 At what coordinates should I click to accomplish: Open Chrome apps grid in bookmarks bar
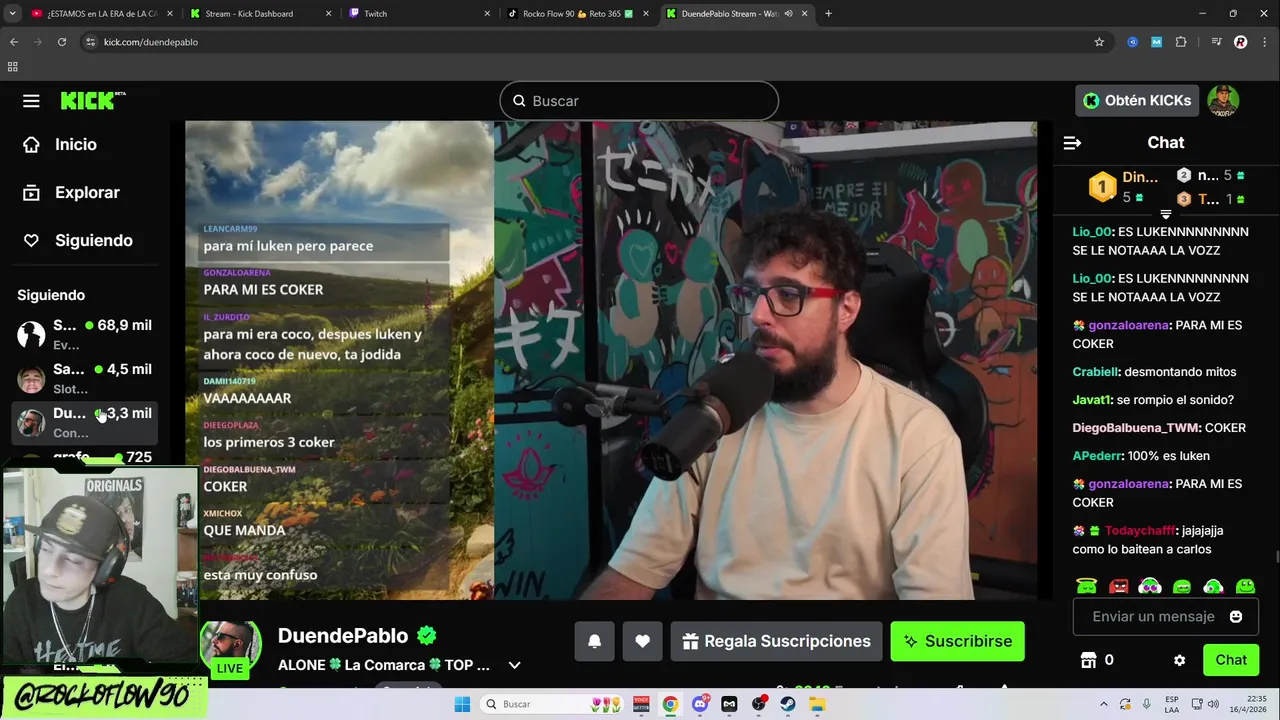[x=12, y=67]
